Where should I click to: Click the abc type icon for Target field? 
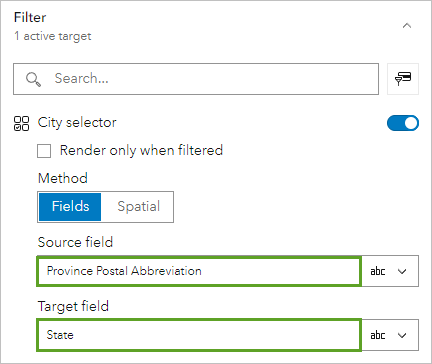378,335
